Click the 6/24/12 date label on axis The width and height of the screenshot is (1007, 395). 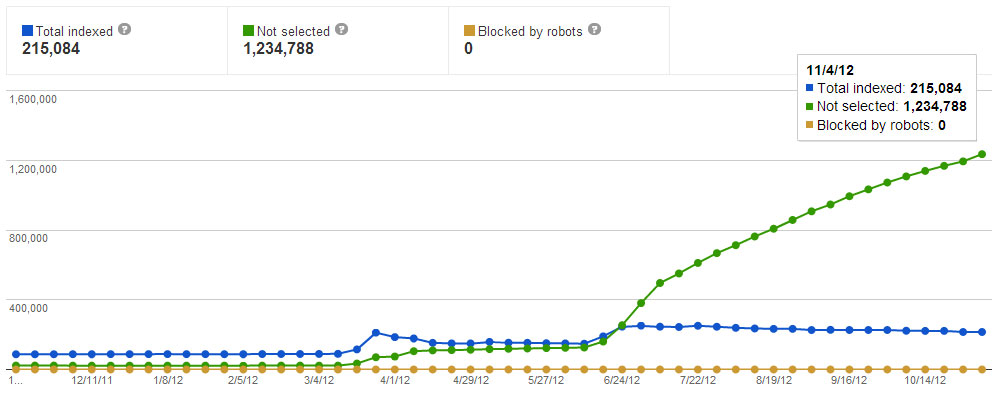[x=622, y=380]
